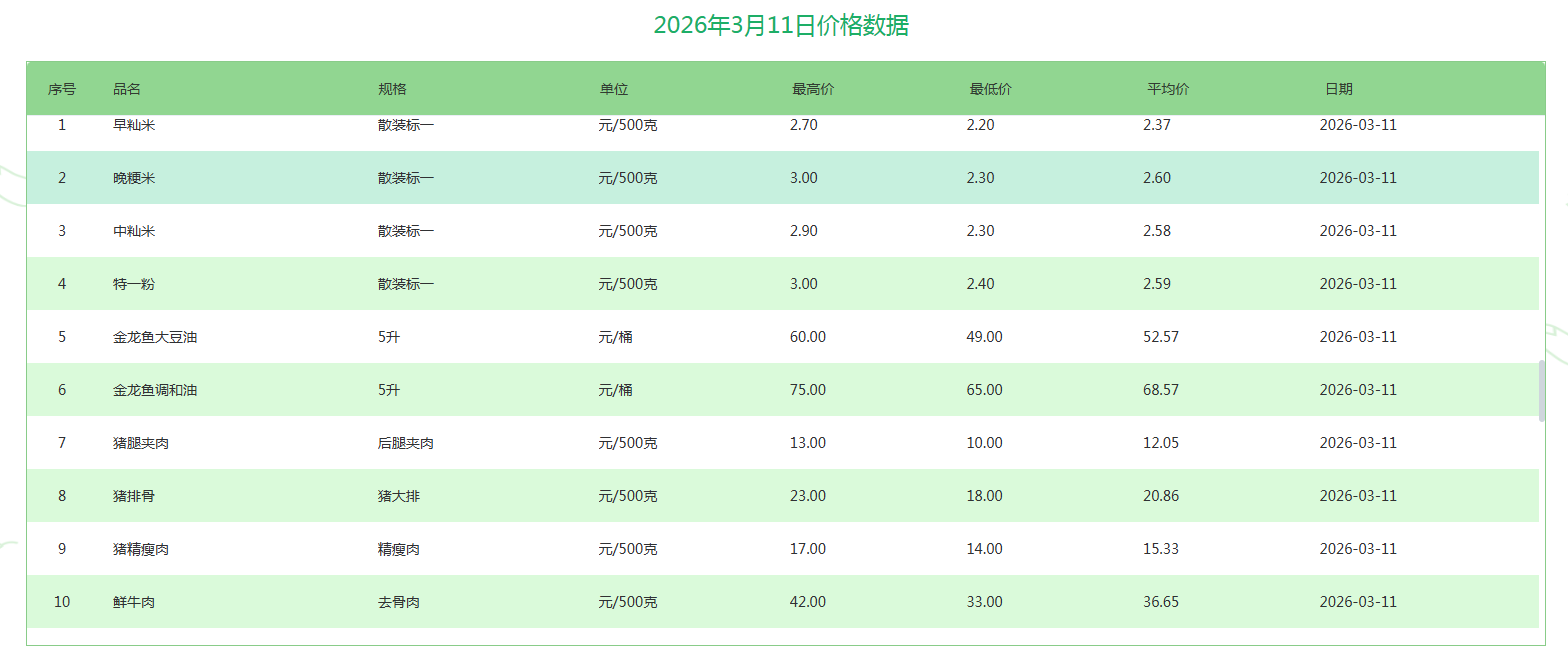Screen dimensions: 1568x652
Task: Click the 42.00 highest price cell
Action: click(x=808, y=602)
